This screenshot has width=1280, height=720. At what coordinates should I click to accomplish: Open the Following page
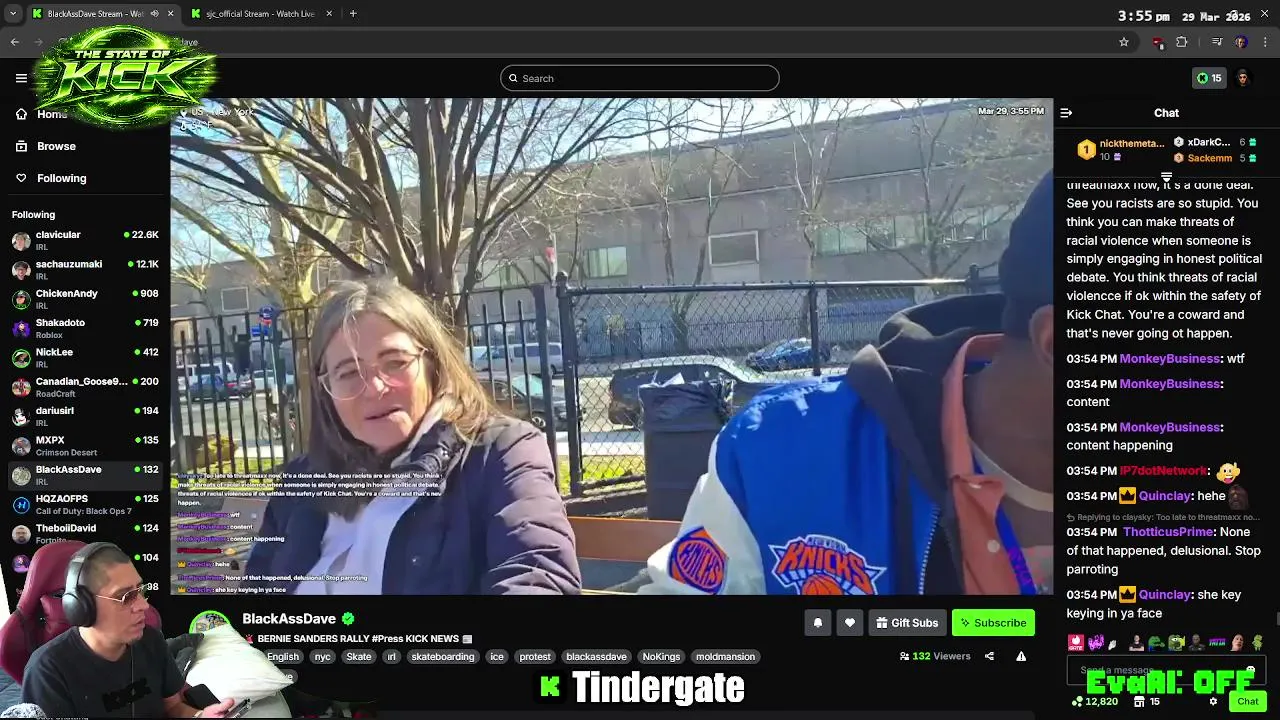(x=61, y=178)
